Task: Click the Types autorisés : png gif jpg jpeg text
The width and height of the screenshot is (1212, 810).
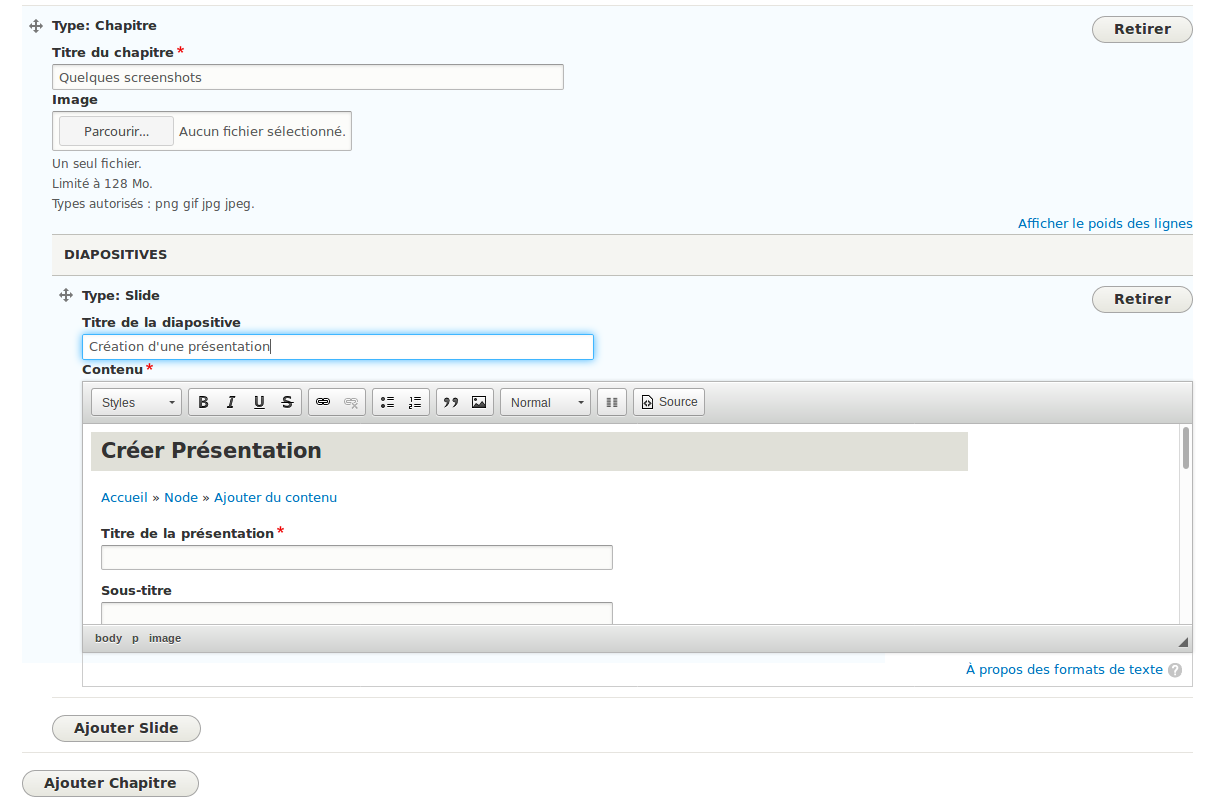Action: (x=153, y=204)
